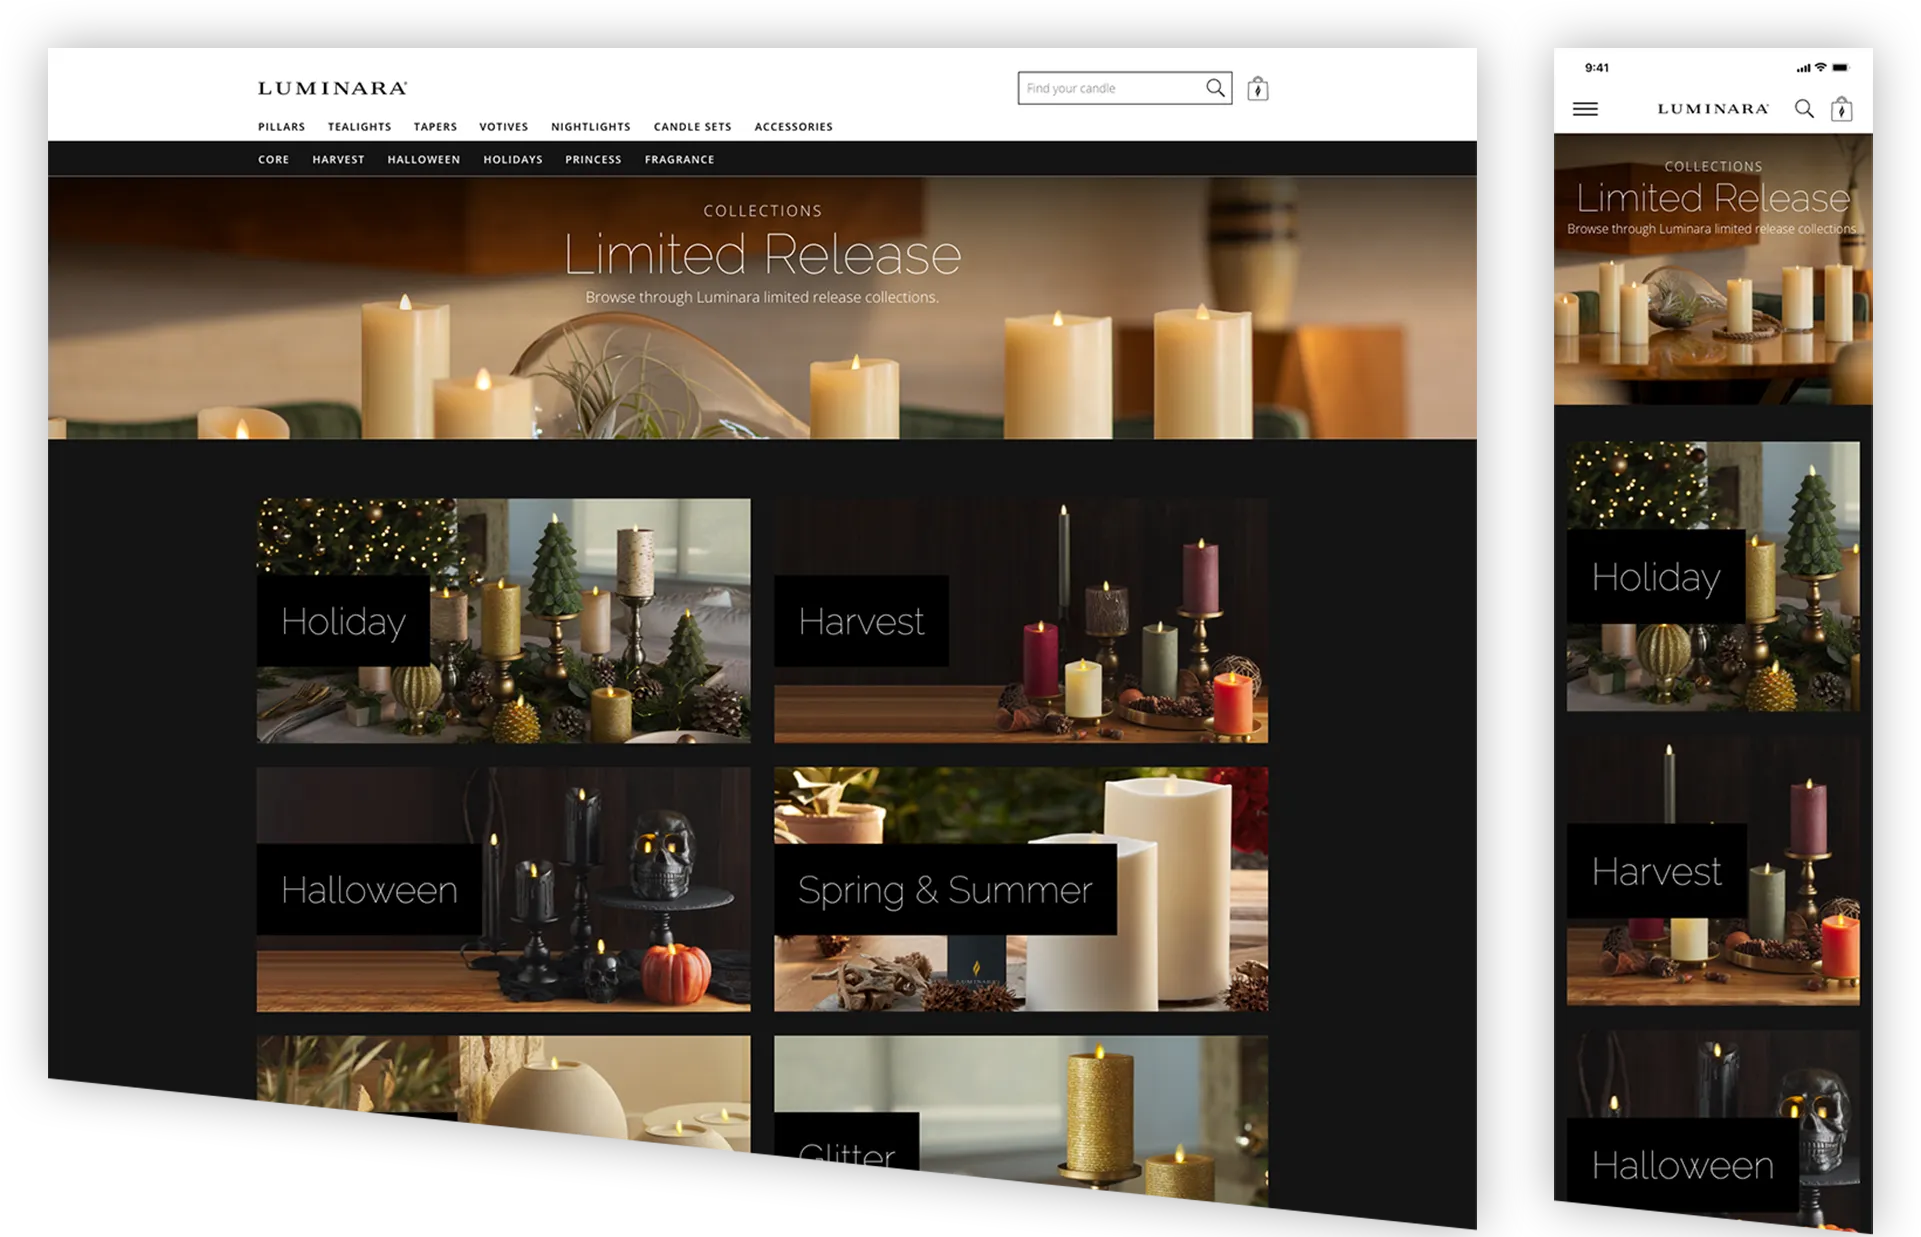Screen dimensions: 1921x1237
Task: Click the 9:41 clock in mobile status bar
Action: coord(1597,68)
